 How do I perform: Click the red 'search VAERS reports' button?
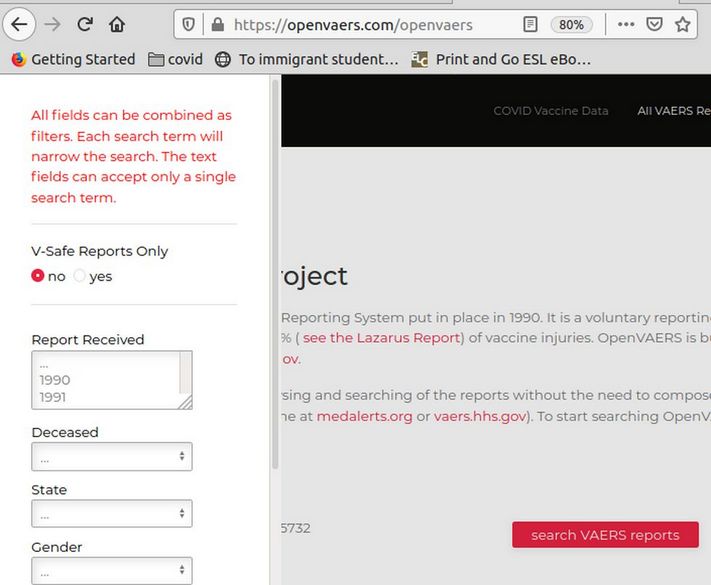(x=605, y=535)
